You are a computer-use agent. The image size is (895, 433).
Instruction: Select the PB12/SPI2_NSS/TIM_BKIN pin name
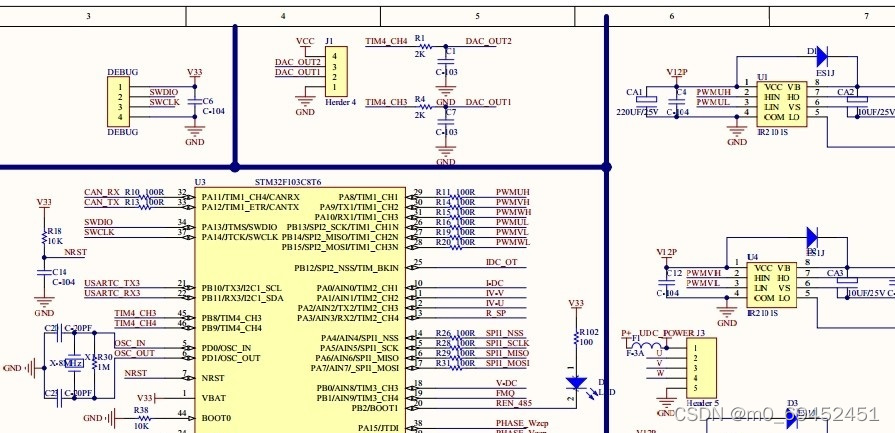346,268
